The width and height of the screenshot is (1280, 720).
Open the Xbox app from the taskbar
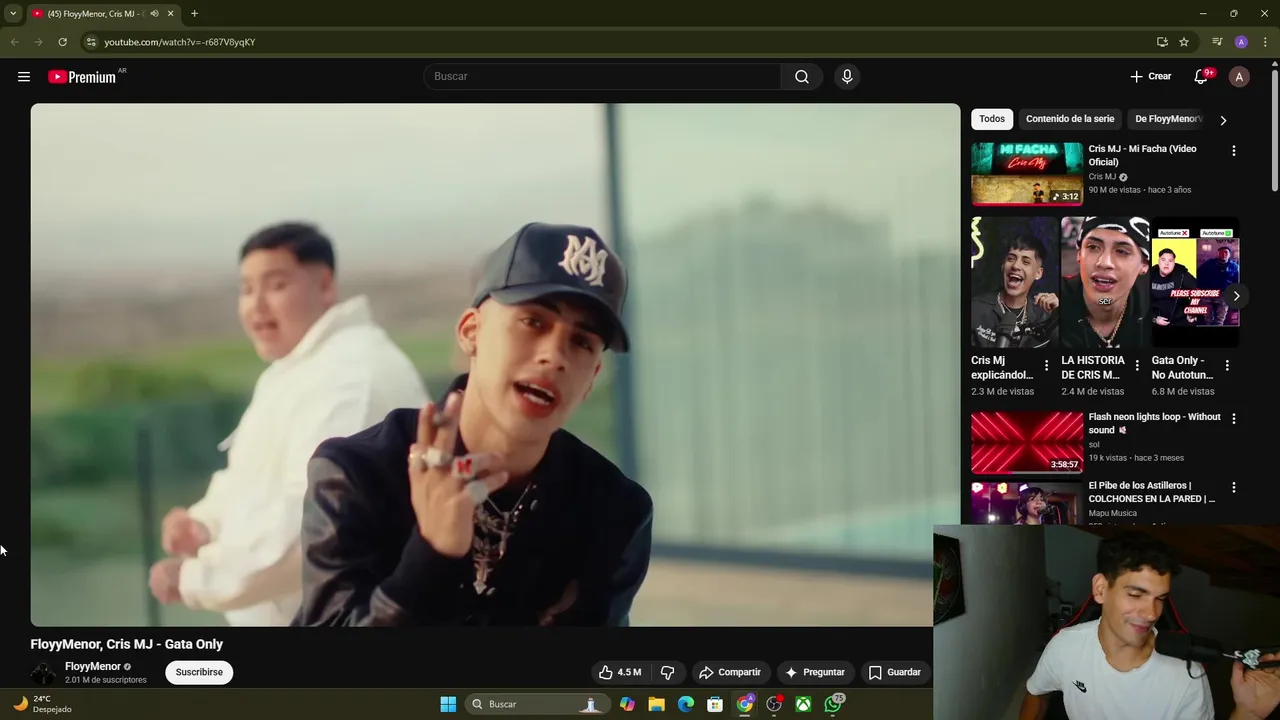(803, 704)
